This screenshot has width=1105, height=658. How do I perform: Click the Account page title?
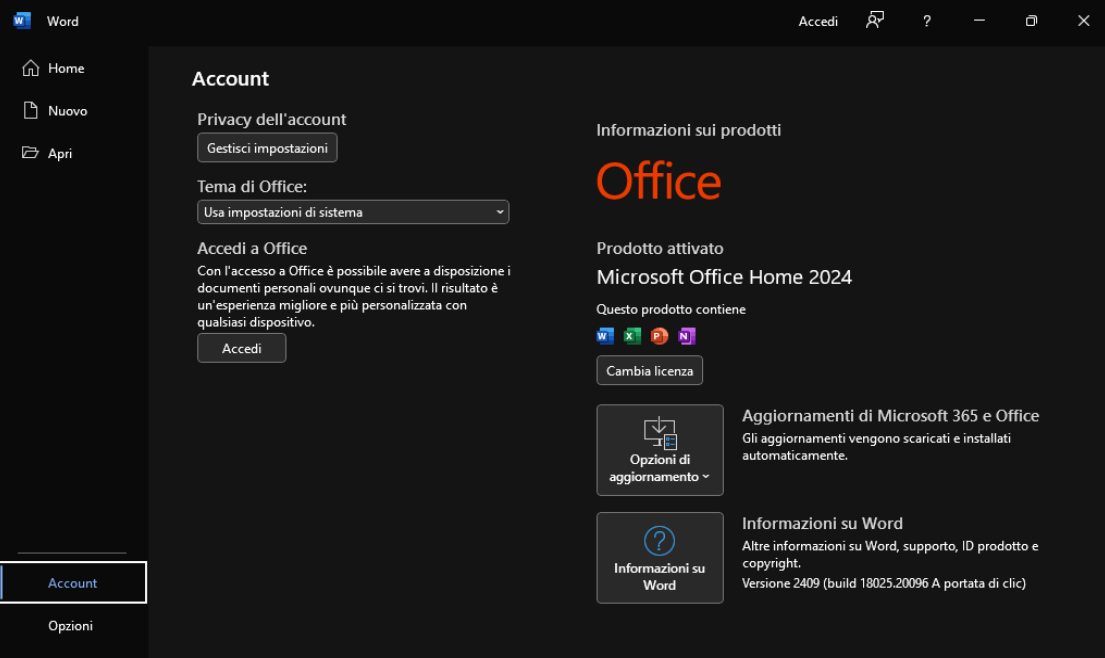click(x=230, y=79)
